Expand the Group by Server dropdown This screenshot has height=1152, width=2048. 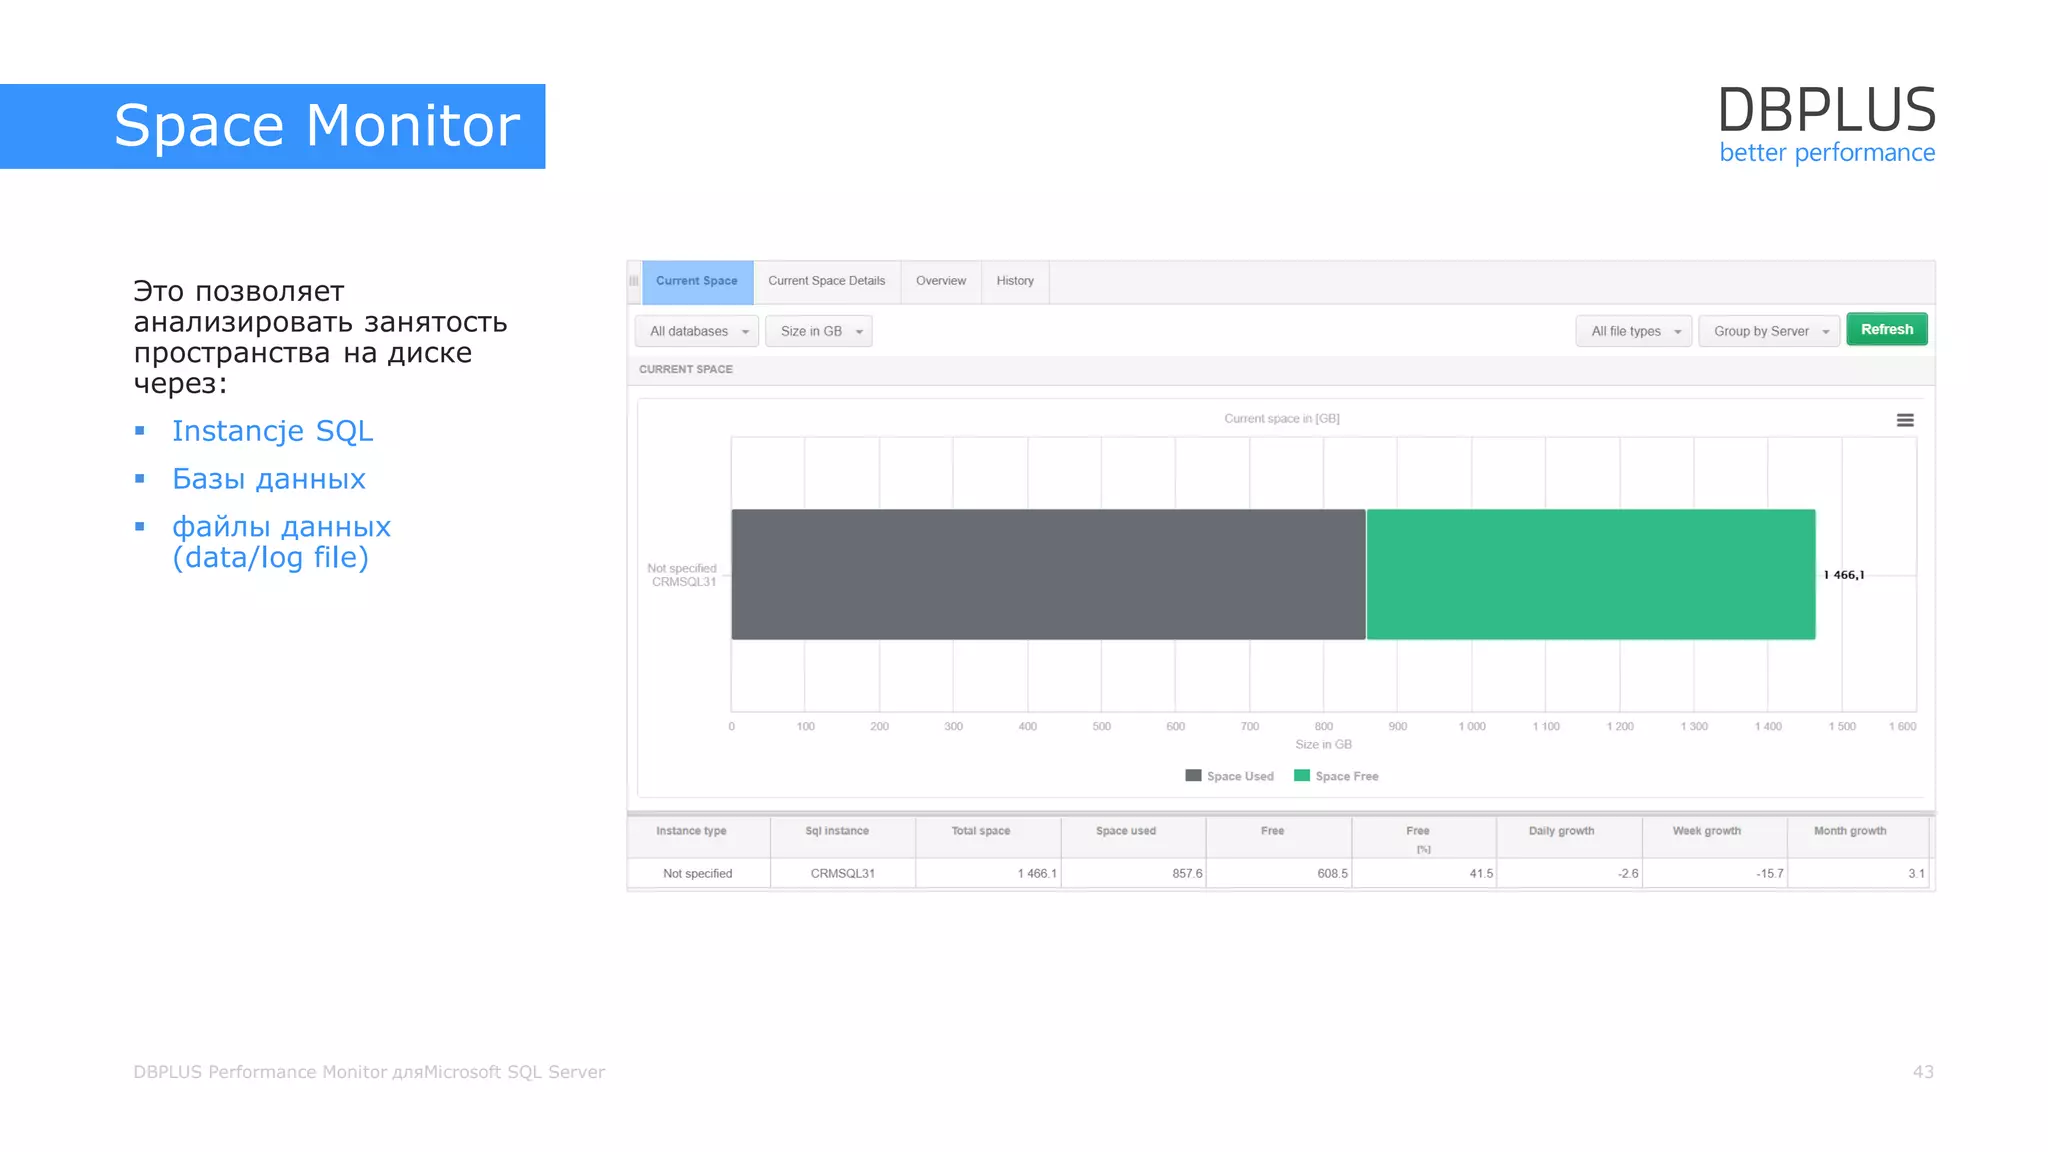pos(1768,331)
